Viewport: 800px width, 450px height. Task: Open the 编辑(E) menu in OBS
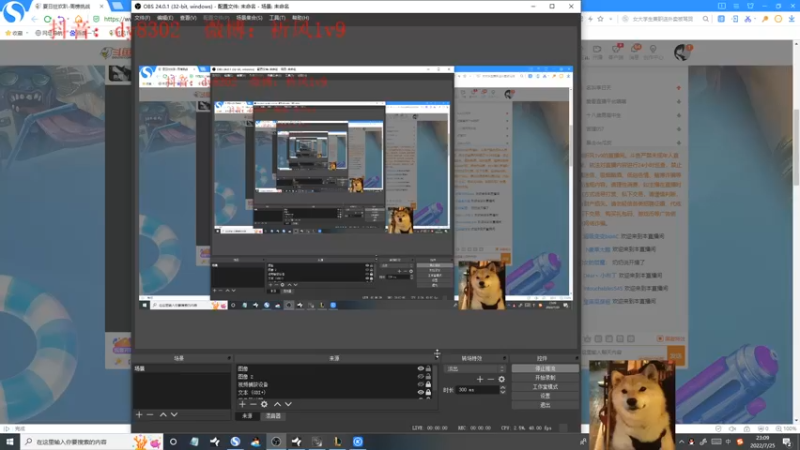[x=165, y=18]
